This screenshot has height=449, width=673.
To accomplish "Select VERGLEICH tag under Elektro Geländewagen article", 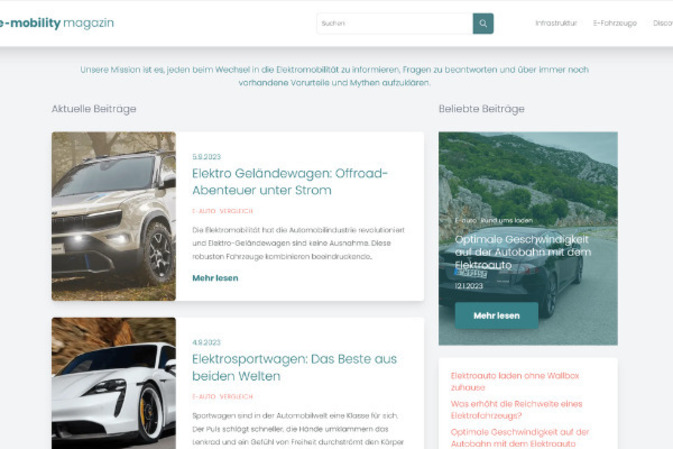I will (236, 211).
